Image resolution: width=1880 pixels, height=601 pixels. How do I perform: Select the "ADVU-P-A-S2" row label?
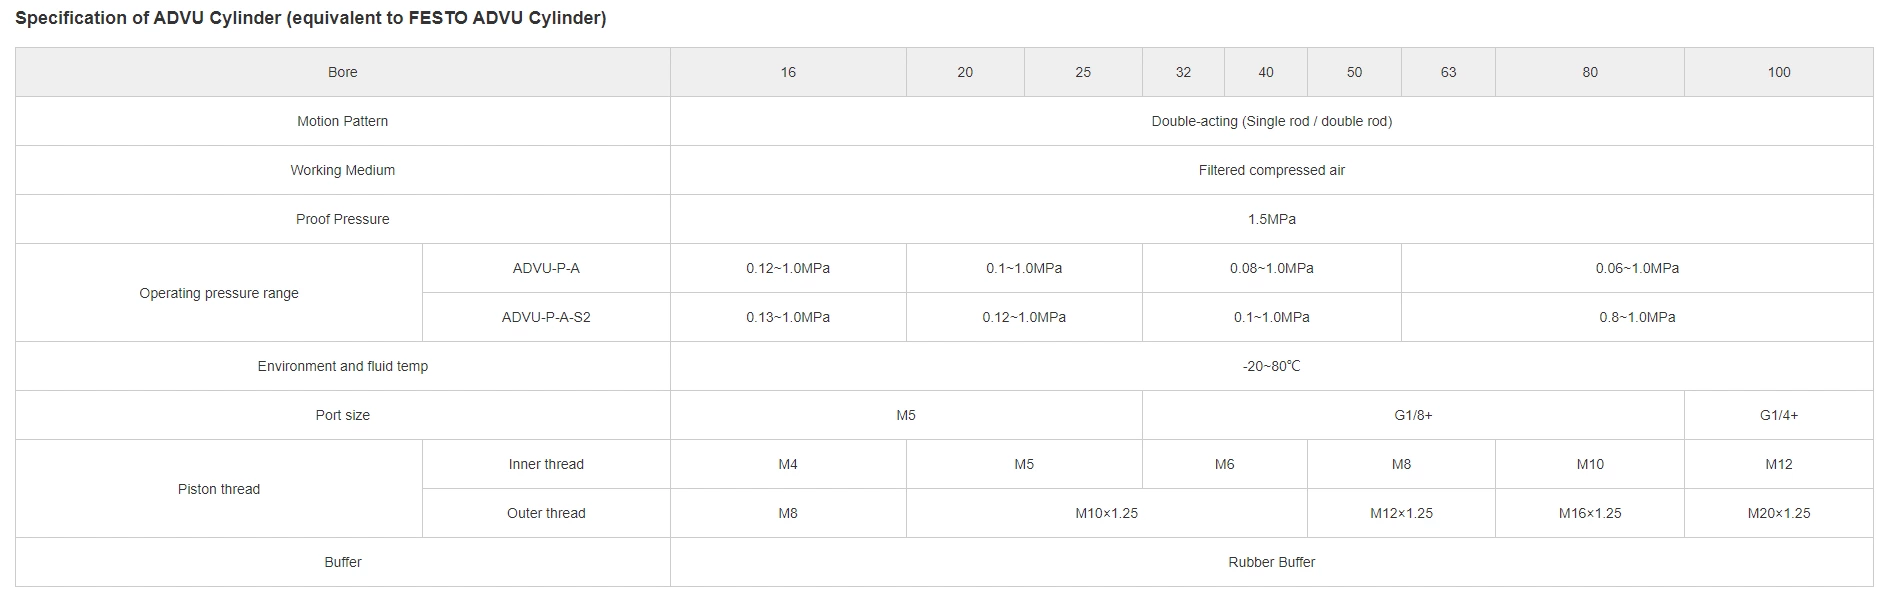[x=546, y=317]
